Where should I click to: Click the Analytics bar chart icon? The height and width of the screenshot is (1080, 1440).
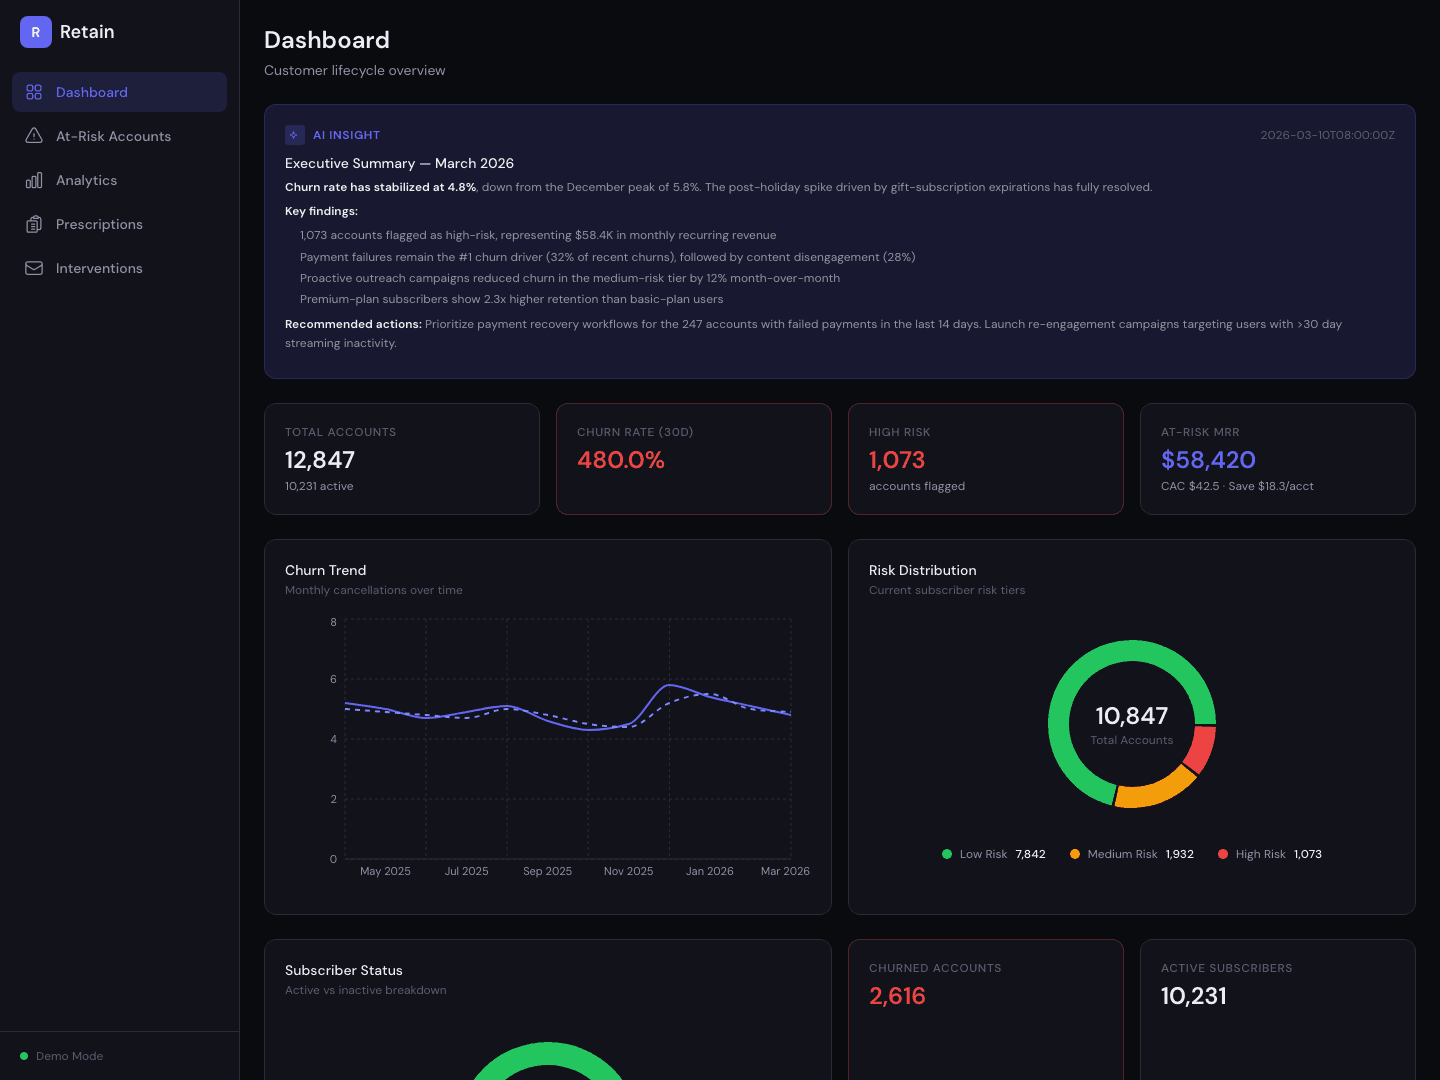coord(34,180)
